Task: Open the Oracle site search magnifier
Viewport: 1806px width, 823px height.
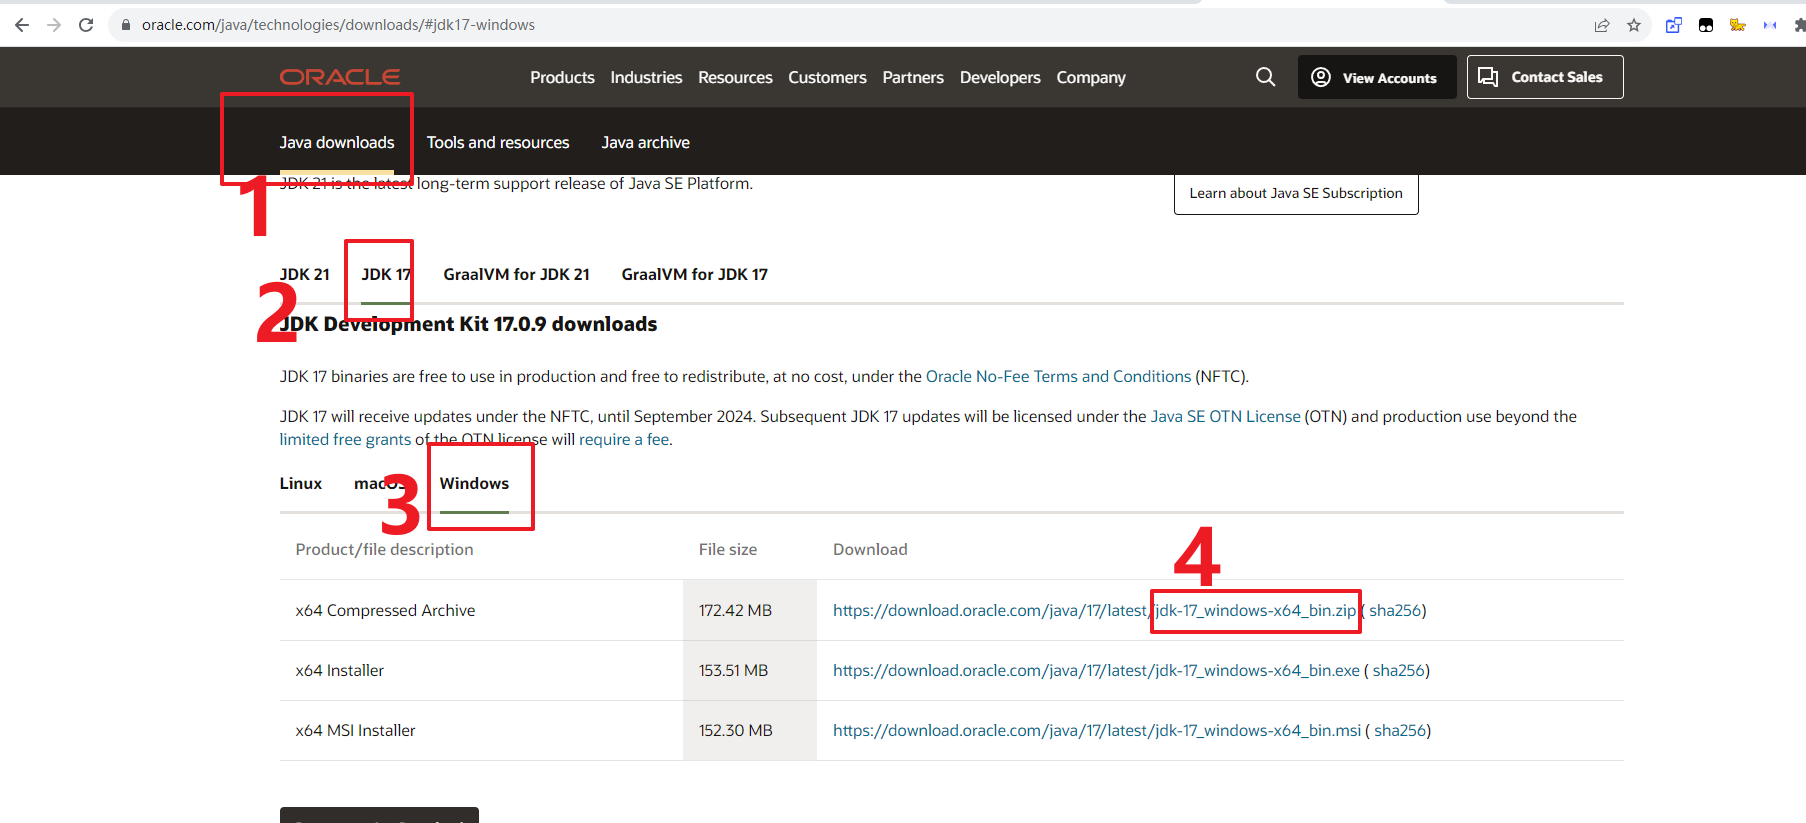Action: coord(1265,77)
